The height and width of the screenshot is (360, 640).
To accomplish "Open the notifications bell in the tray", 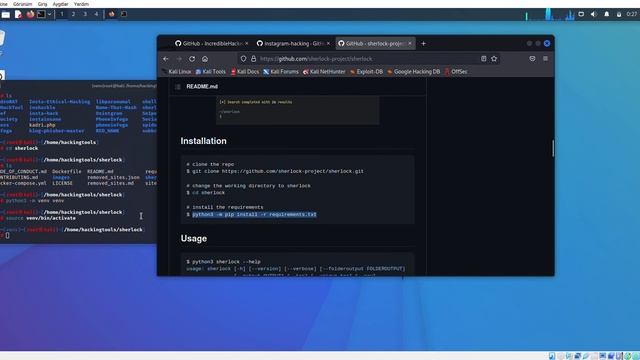I will pyautogui.click(x=607, y=14).
